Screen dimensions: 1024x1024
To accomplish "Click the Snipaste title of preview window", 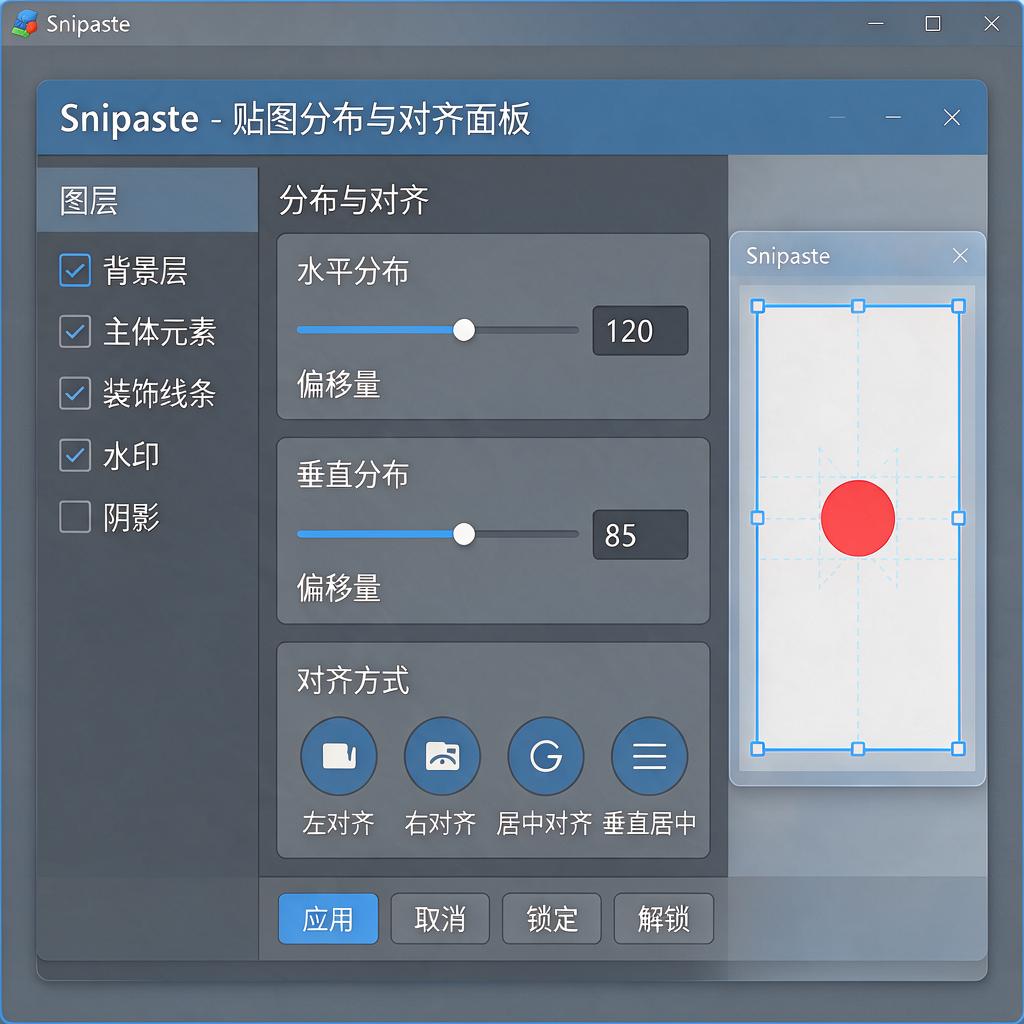I will (788, 256).
